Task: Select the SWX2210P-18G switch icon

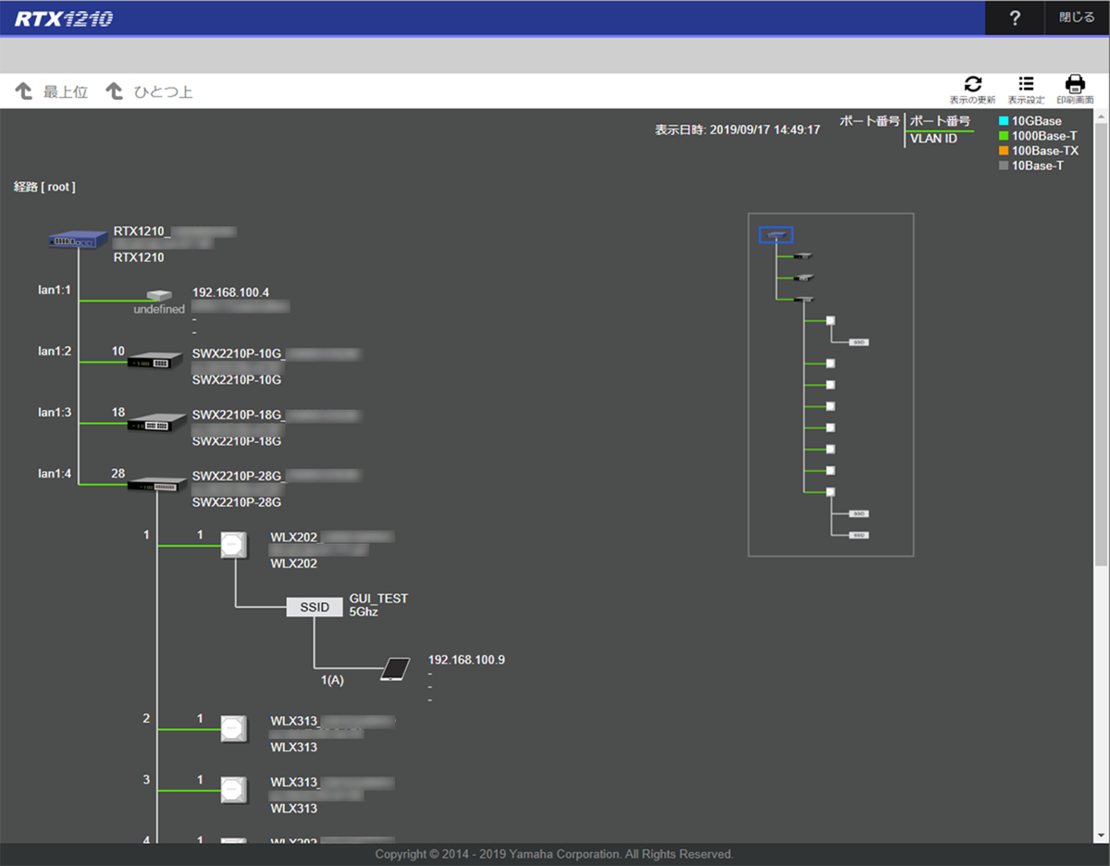Action: coord(156,422)
